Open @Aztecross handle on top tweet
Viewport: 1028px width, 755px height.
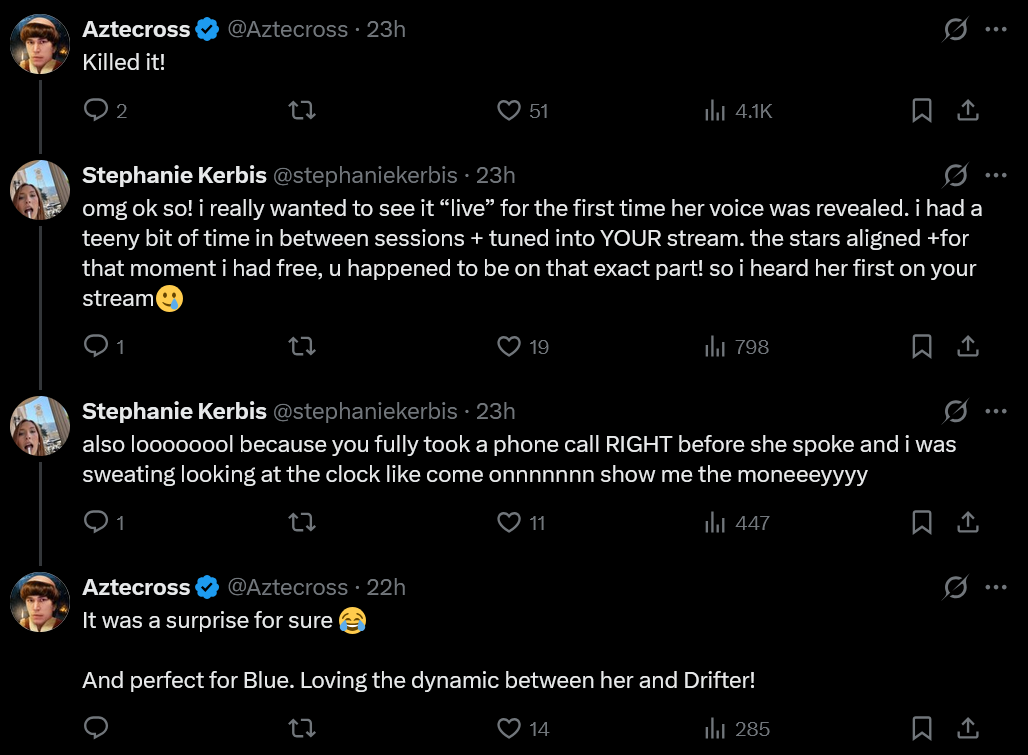[x=288, y=30]
